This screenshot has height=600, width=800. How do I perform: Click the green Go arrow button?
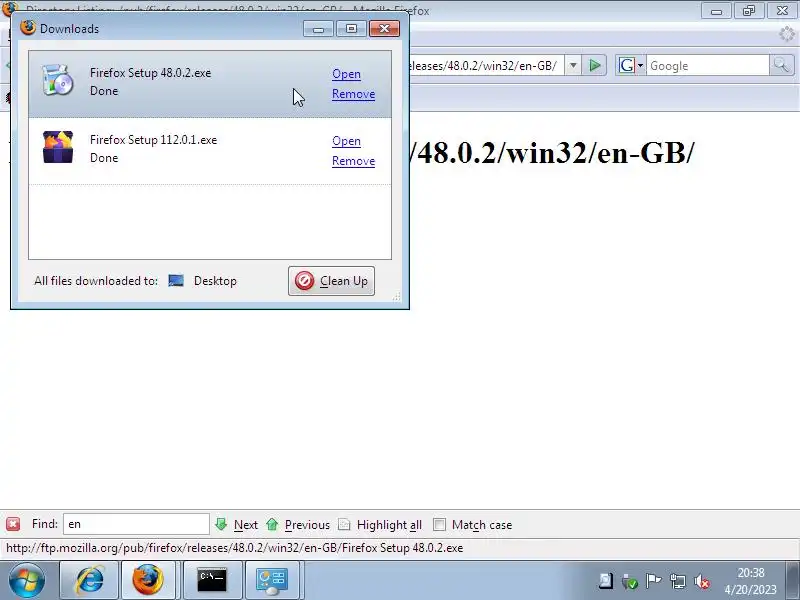tap(594, 65)
